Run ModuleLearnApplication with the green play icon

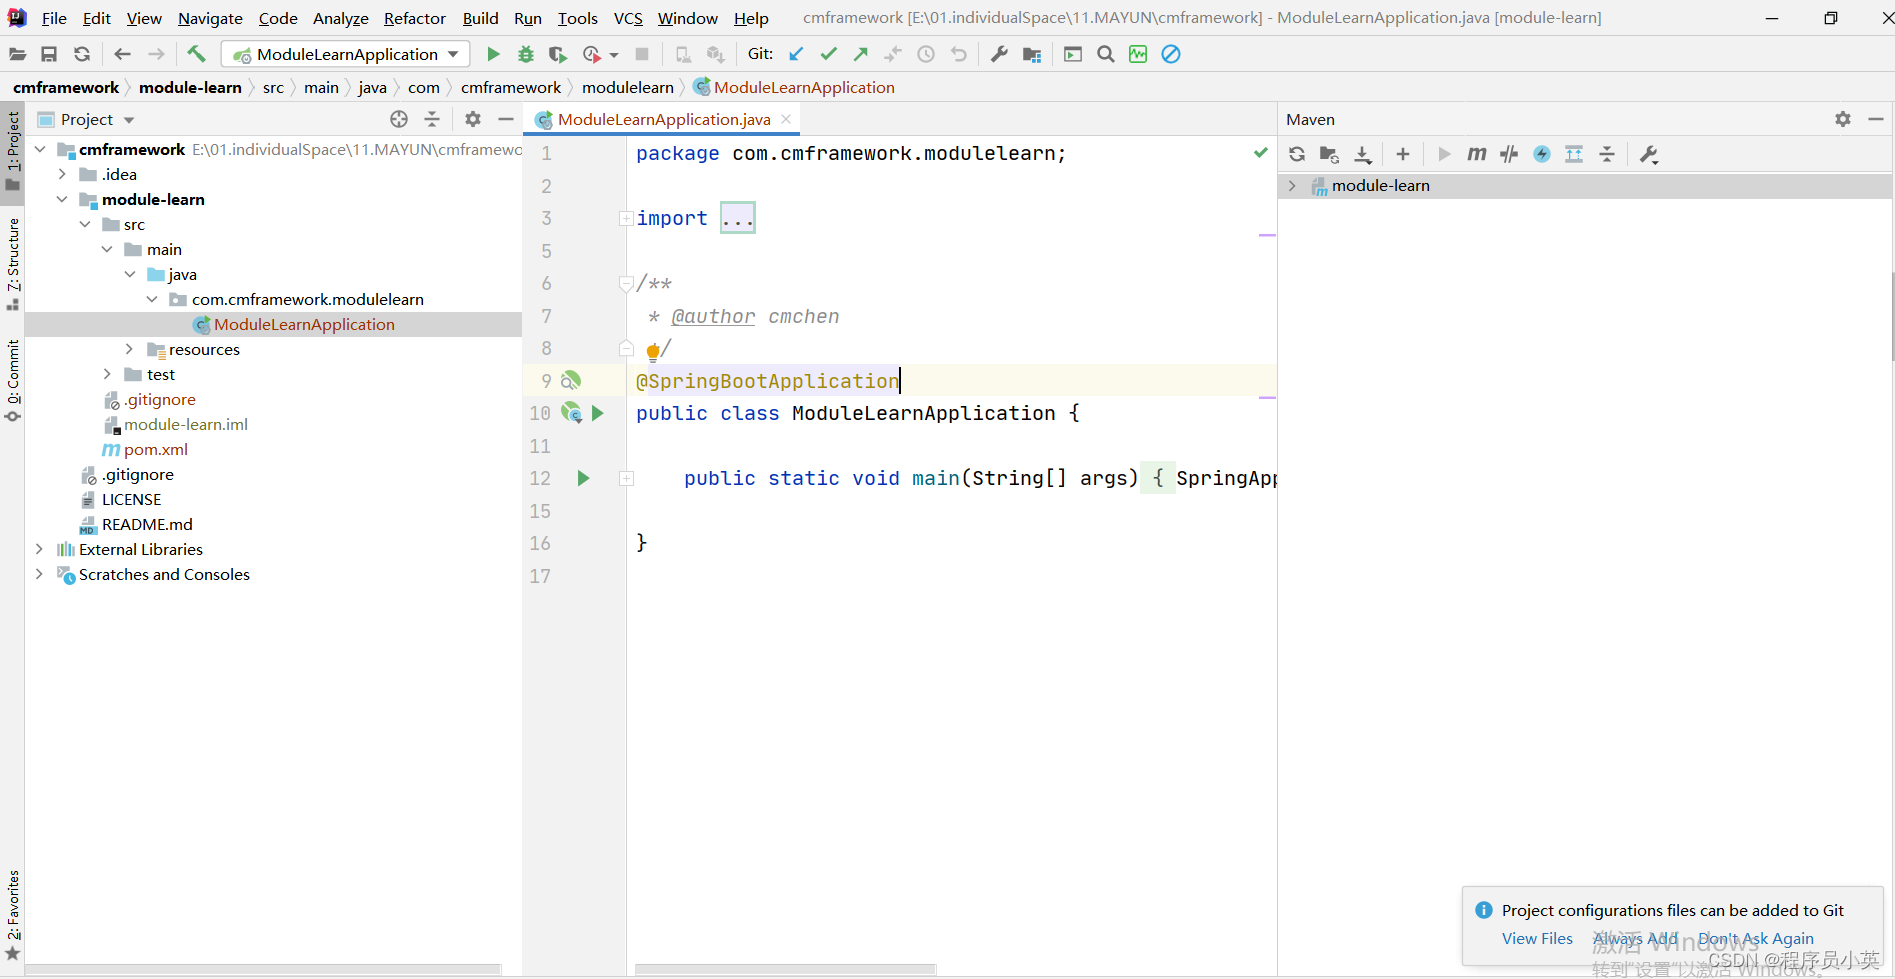[493, 54]
